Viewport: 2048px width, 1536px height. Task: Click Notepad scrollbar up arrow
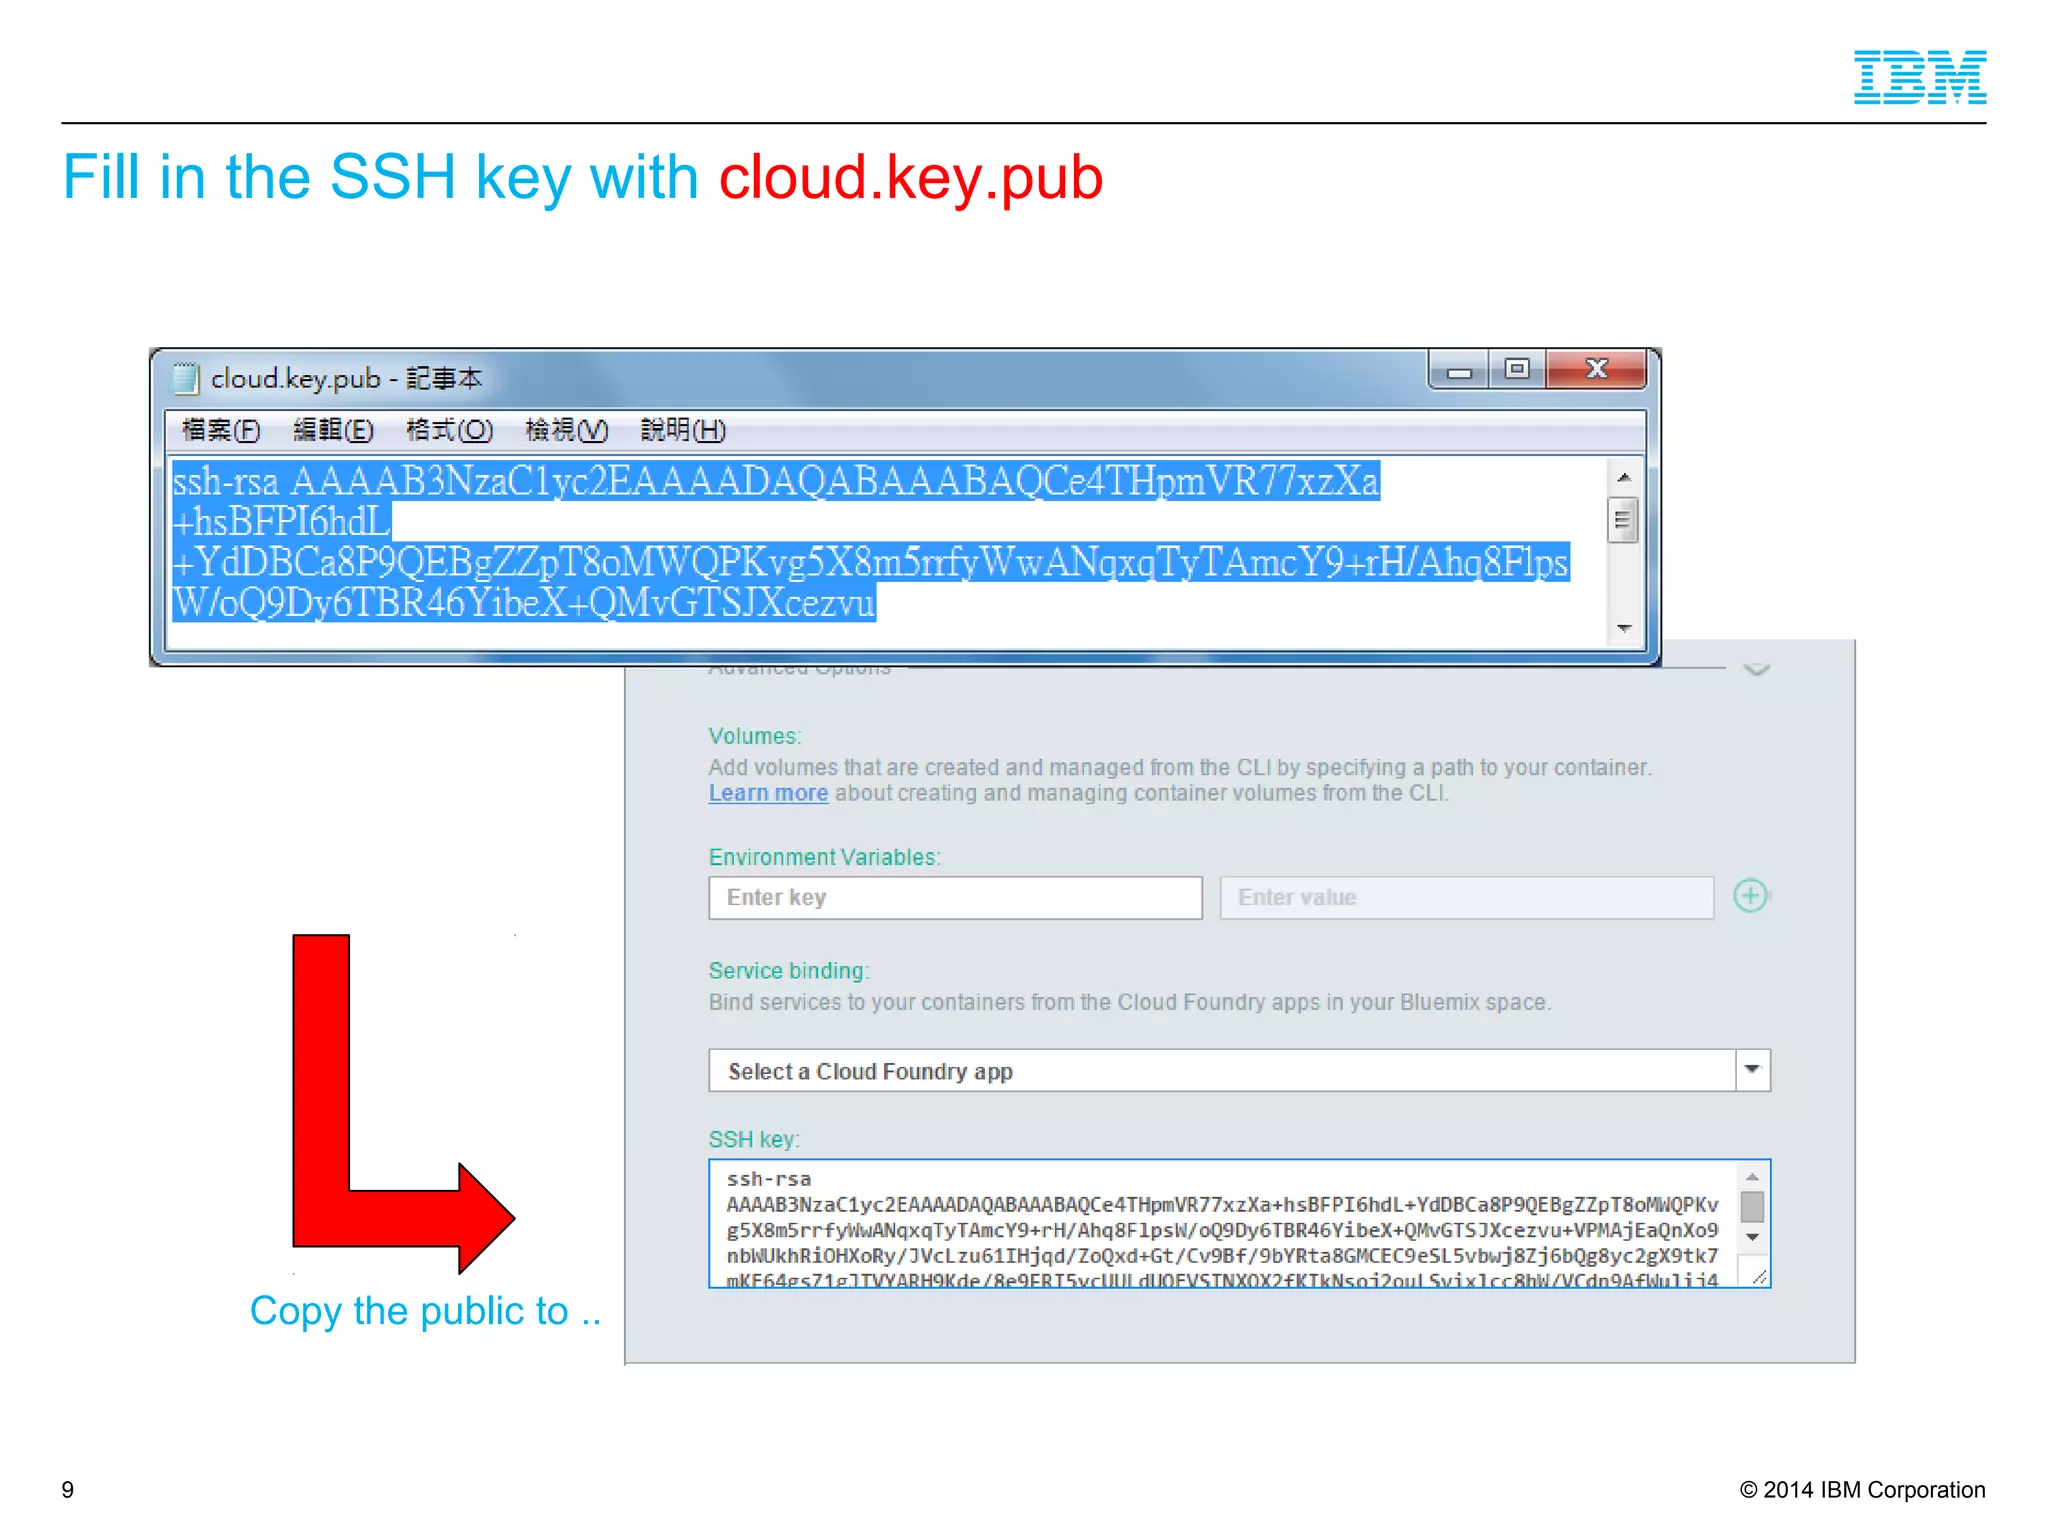(x=1624, y=477)
